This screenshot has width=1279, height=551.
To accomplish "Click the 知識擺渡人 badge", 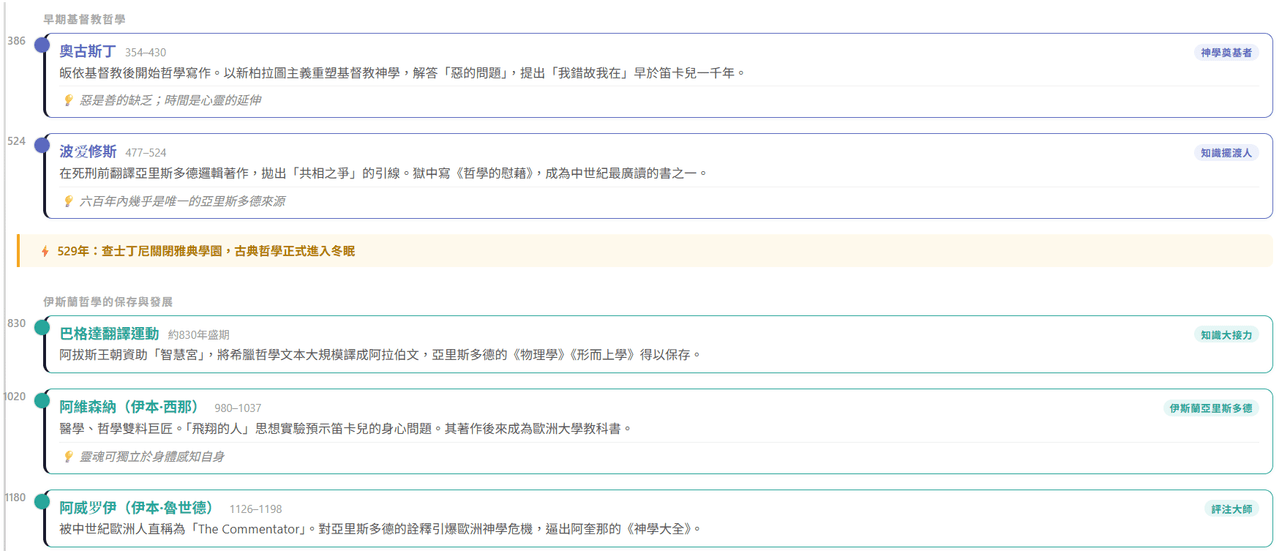I will (x=1225, y=153).
